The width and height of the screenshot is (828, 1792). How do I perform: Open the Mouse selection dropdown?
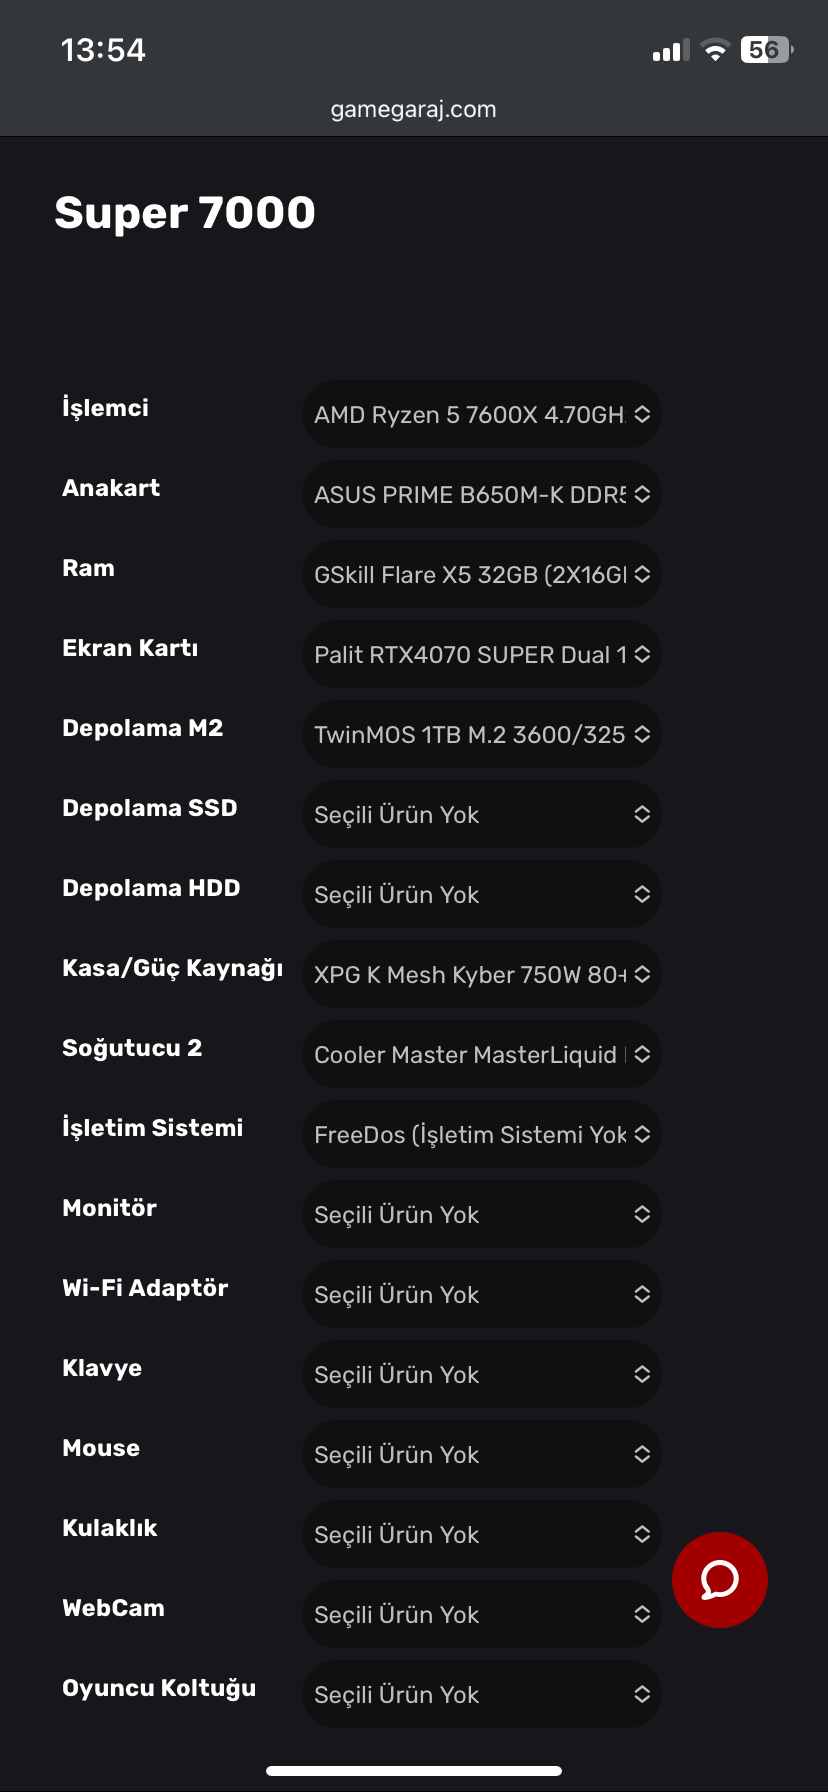[x=481, y=1454]
